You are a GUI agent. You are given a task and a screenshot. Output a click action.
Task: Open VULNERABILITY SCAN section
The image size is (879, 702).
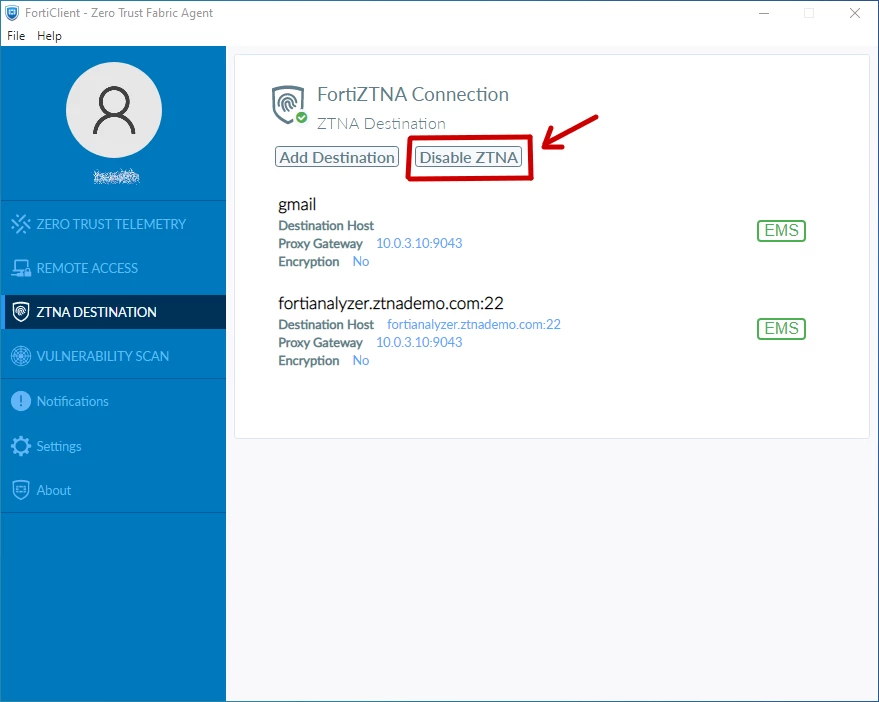[113, 356]
